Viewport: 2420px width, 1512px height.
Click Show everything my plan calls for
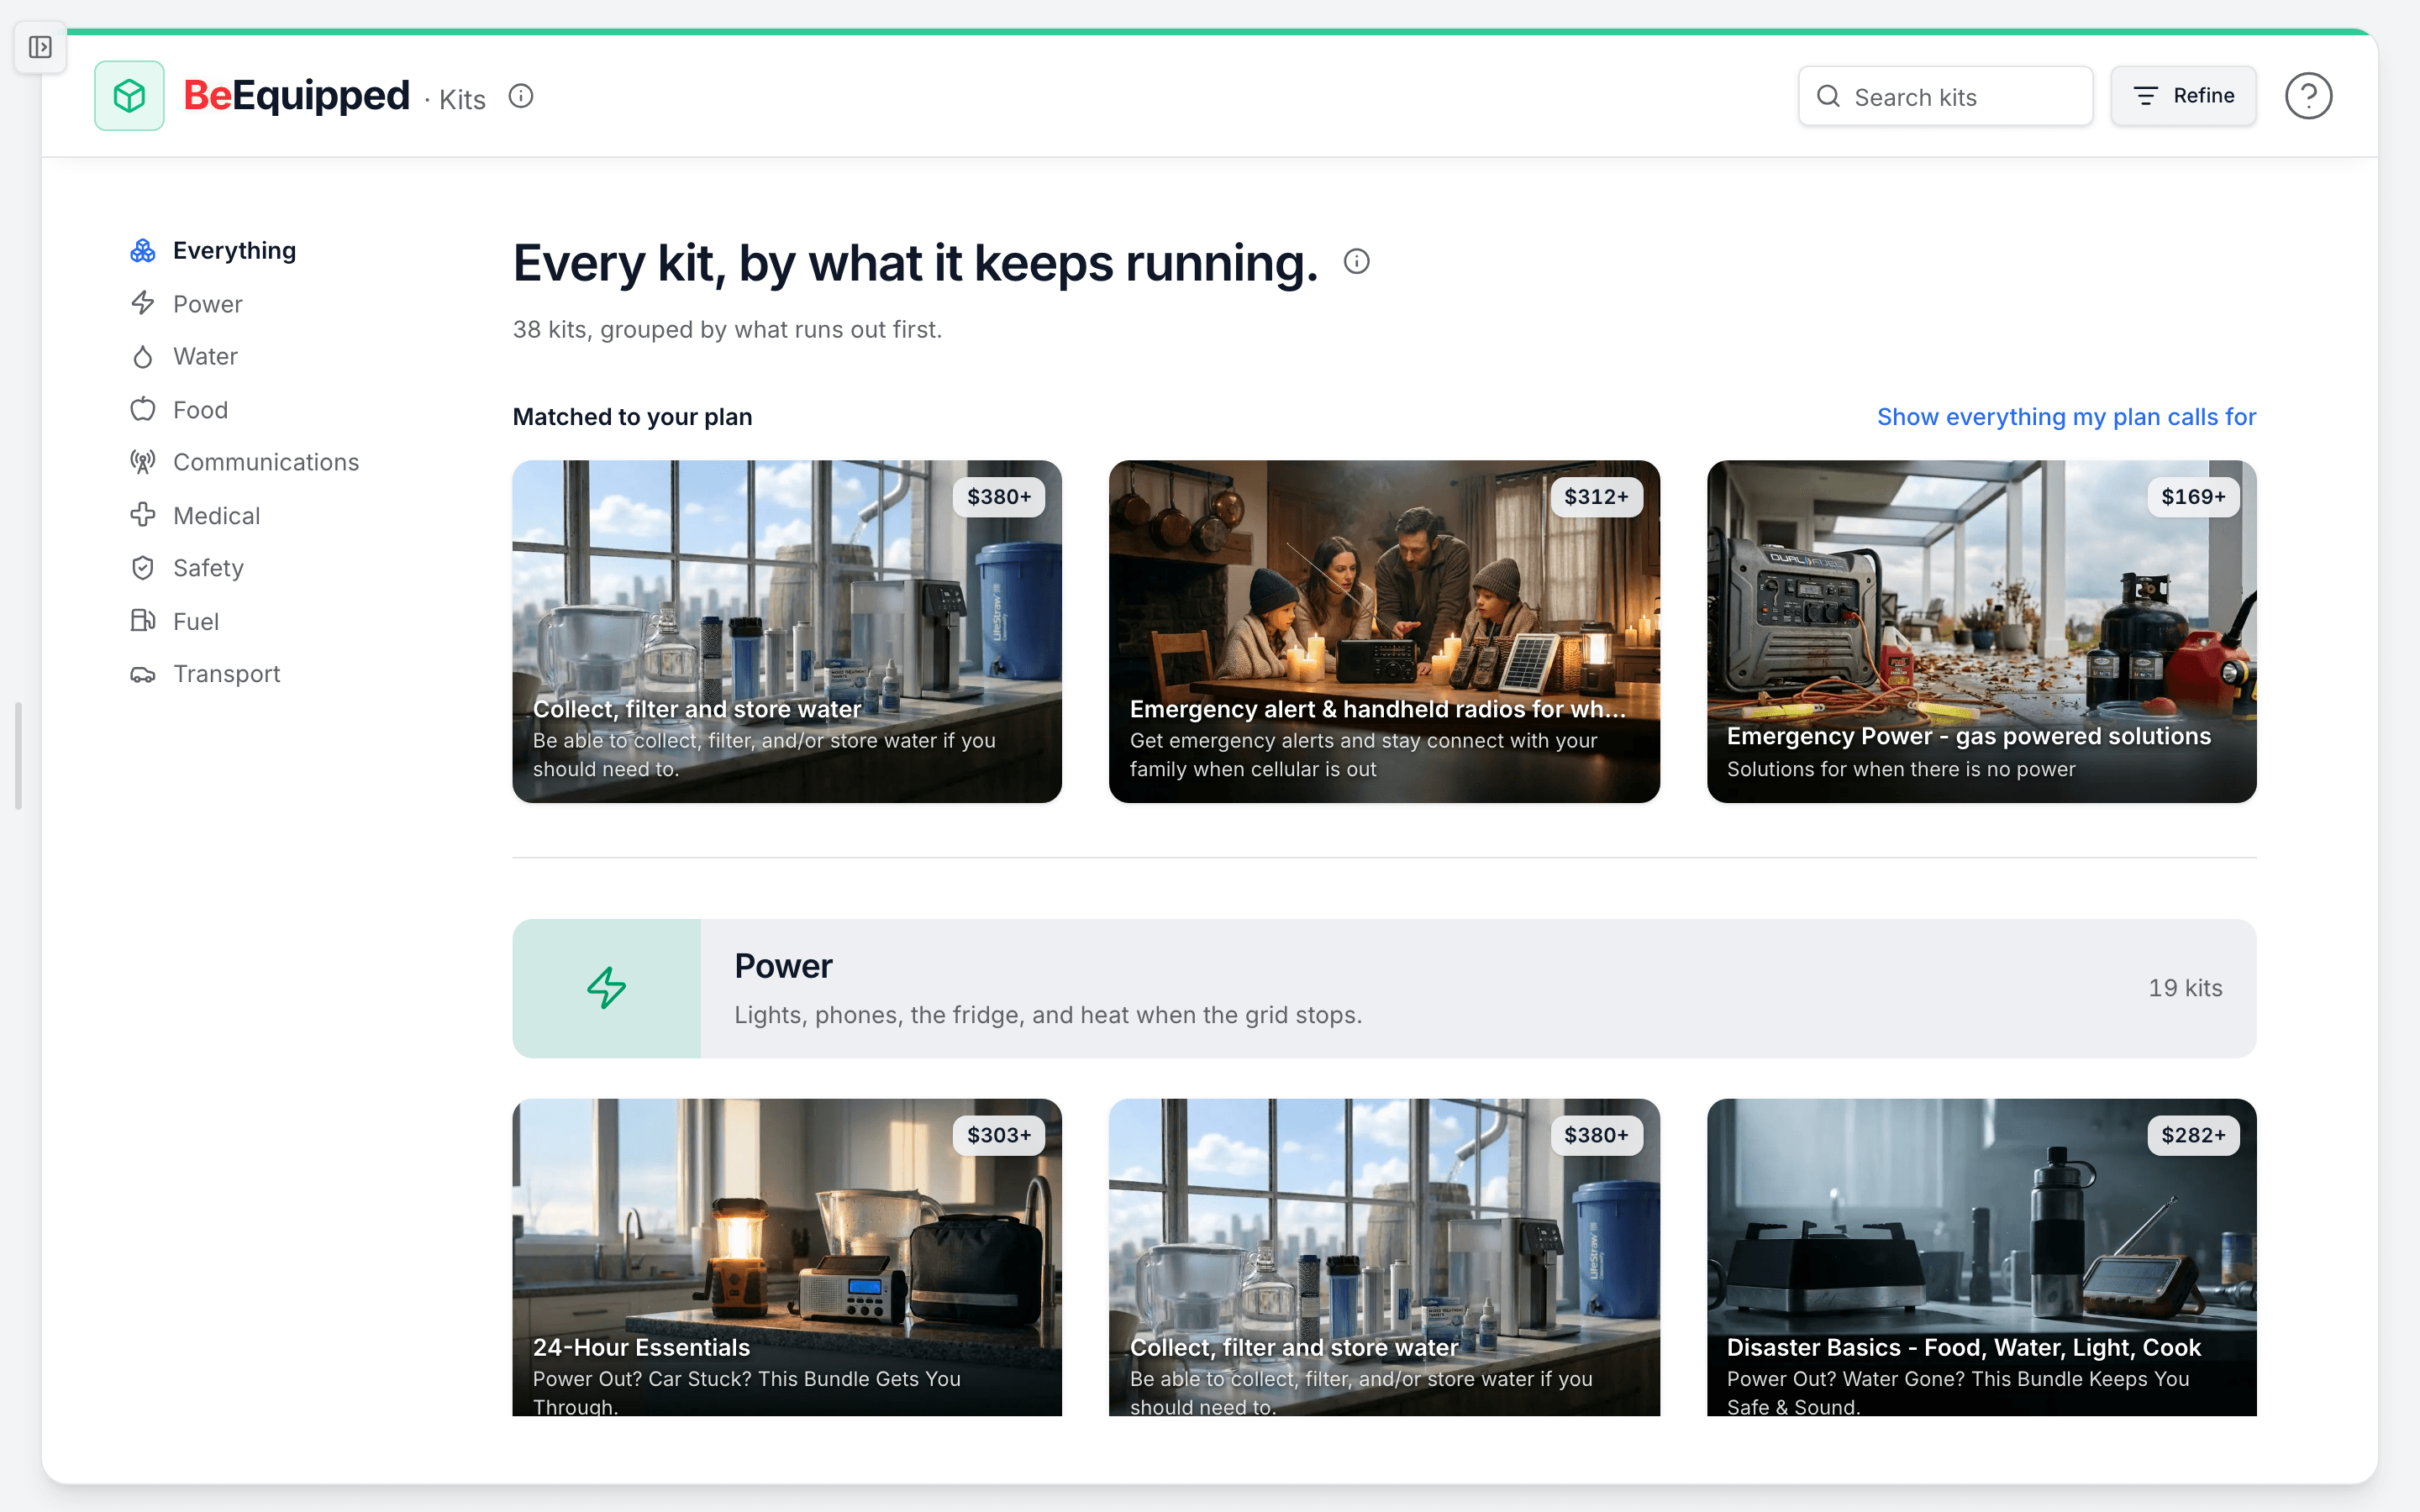tap(2066, 417)
